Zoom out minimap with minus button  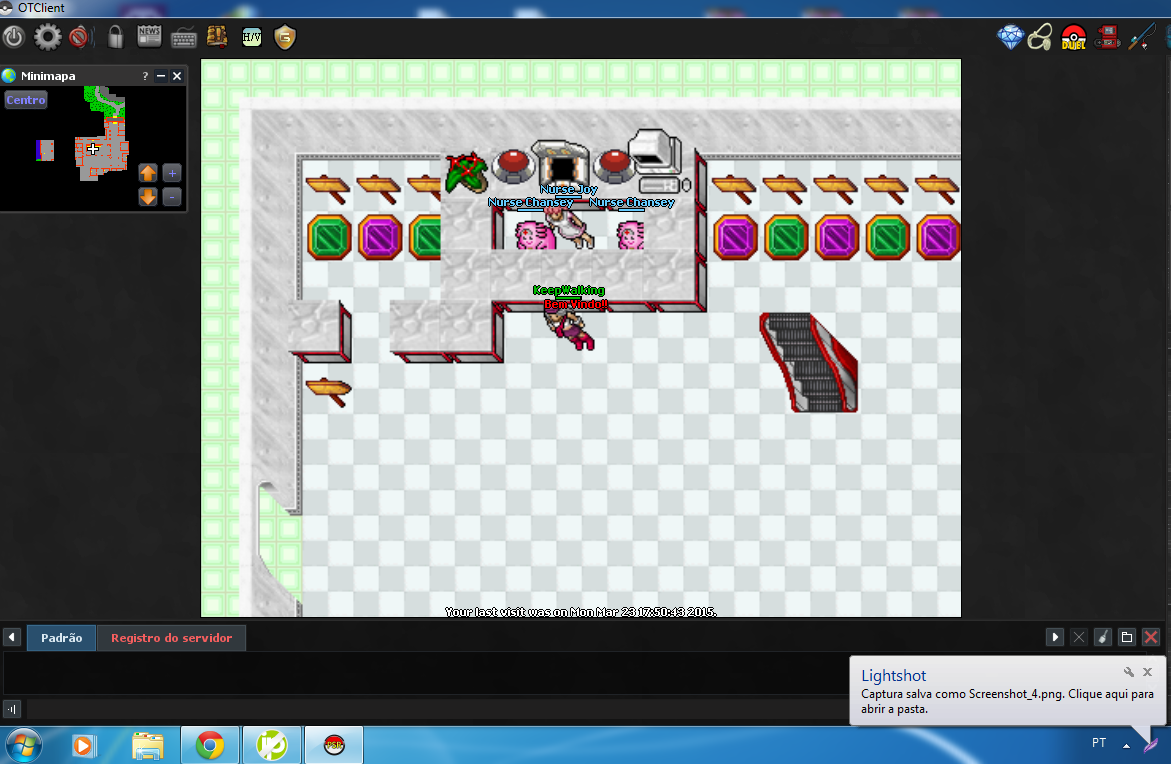pos(172,197)
